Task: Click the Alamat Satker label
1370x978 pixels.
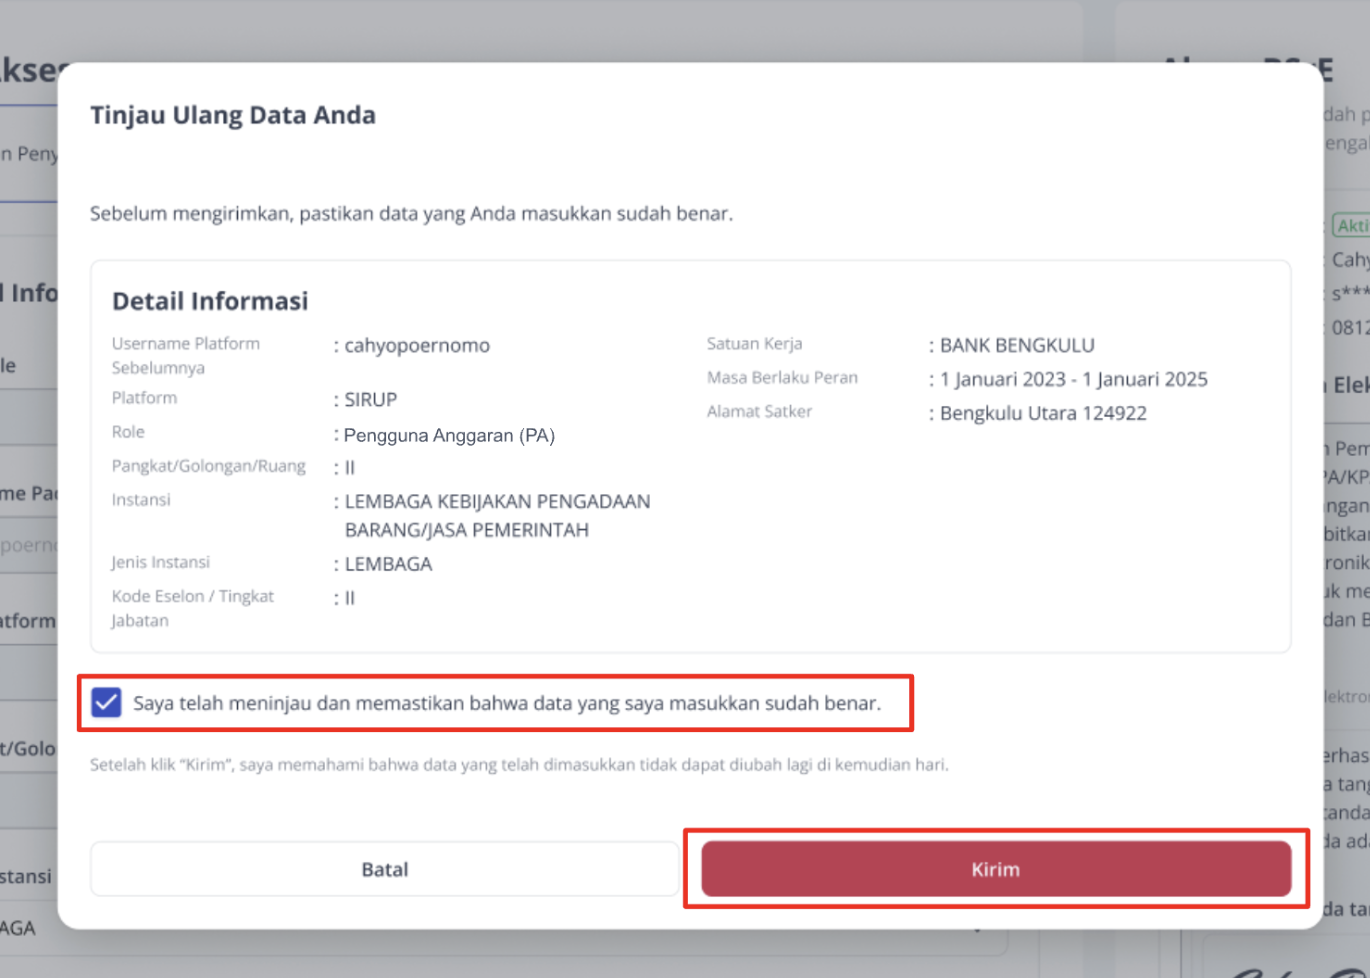Action: 759,411
